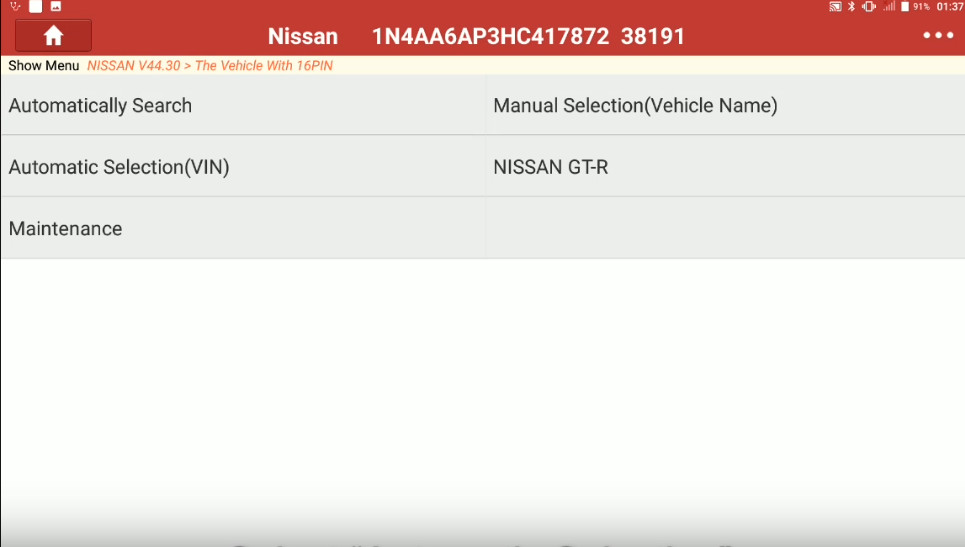
Task: Tap the Nissan title in header
Action: coord(303,36)
